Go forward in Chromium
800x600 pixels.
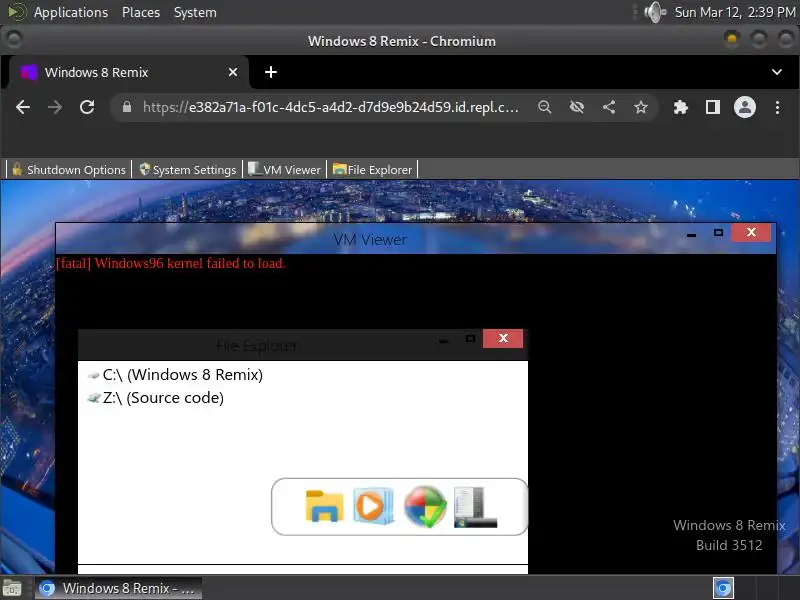pos(55,107)
